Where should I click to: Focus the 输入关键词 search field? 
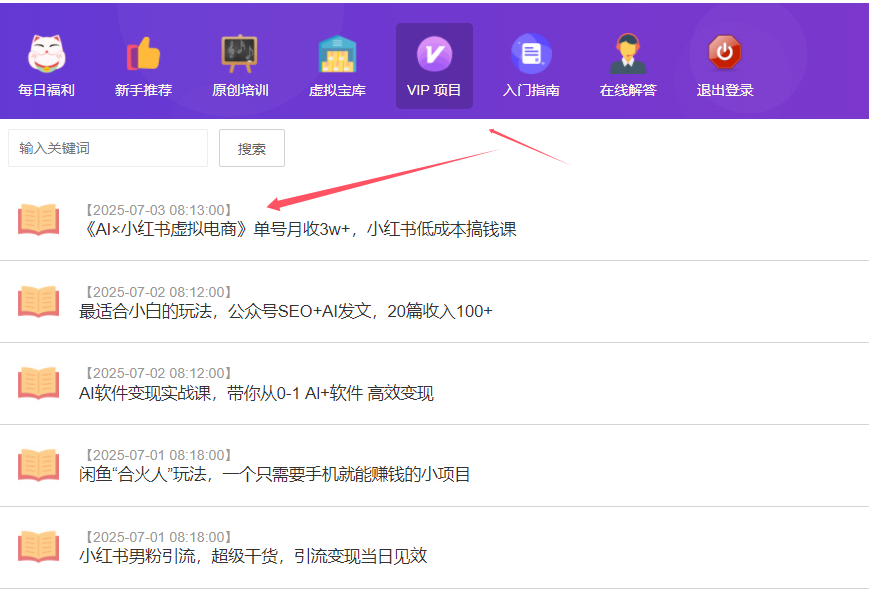coord(108,148)
